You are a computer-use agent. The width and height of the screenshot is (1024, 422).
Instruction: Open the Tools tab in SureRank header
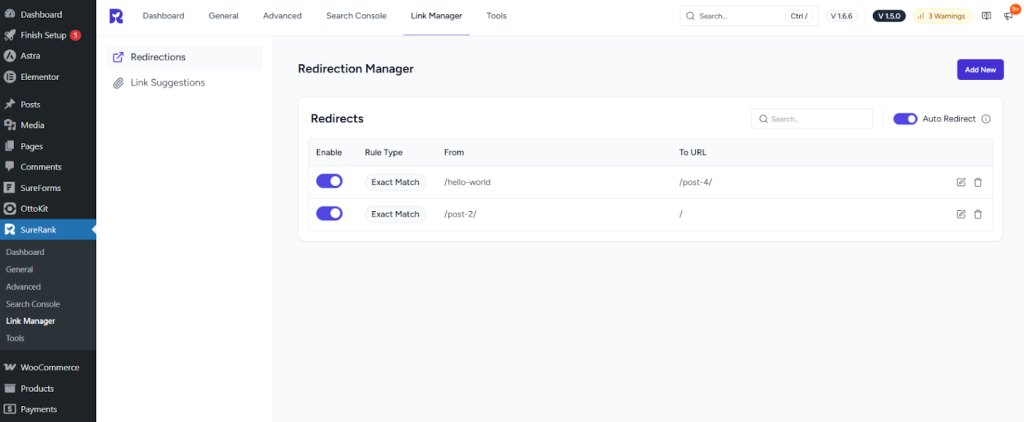coord(496,16)
